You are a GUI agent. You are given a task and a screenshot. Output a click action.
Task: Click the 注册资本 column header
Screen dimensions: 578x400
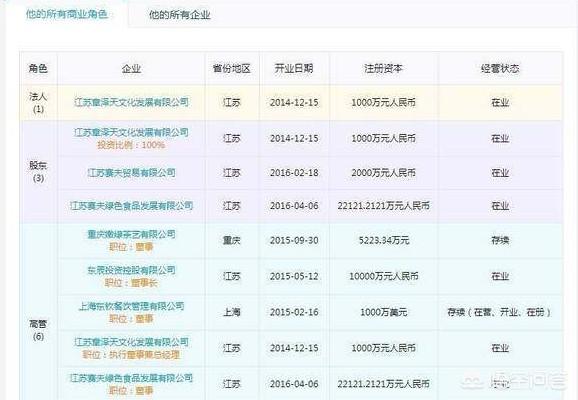[x=383, y=69]
